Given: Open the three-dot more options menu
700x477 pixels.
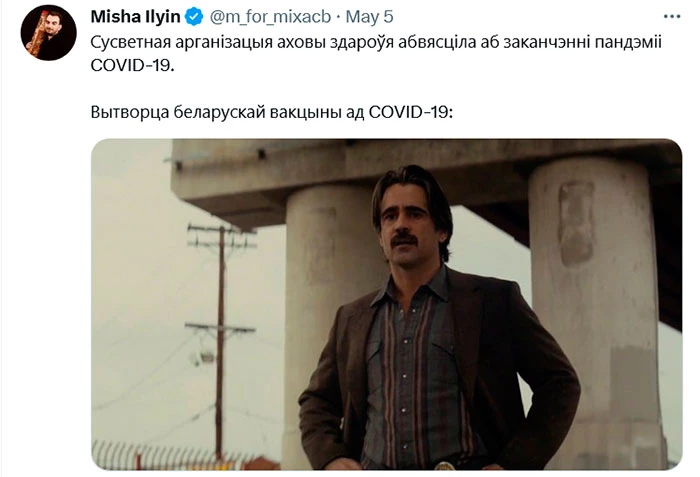Looking at the screenshot, I should point(672,17).
